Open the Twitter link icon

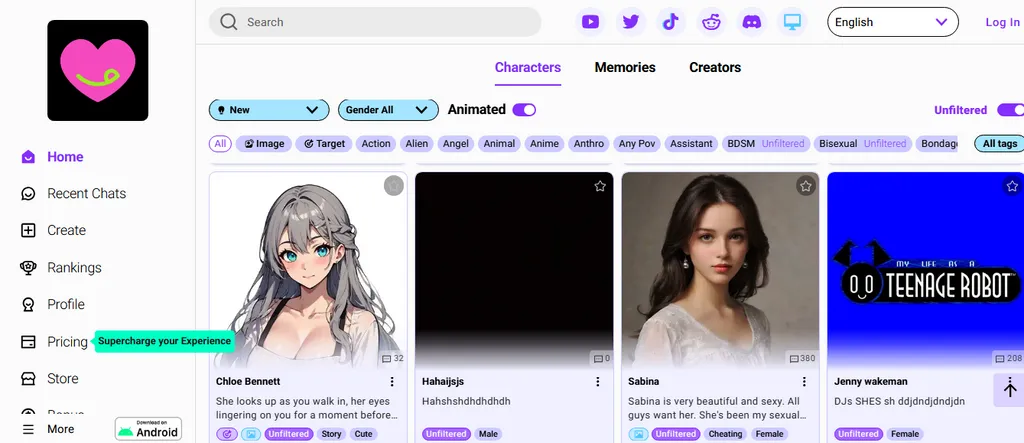click(630, 22)
